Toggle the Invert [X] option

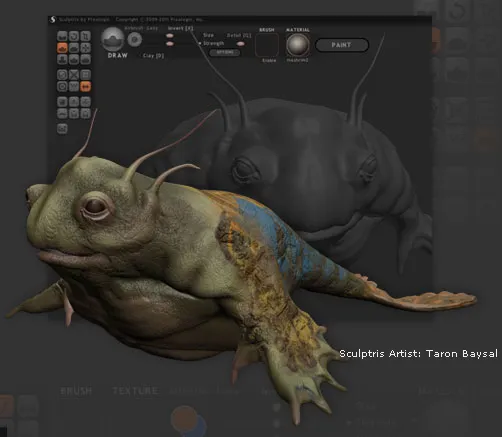coord(180,28)
